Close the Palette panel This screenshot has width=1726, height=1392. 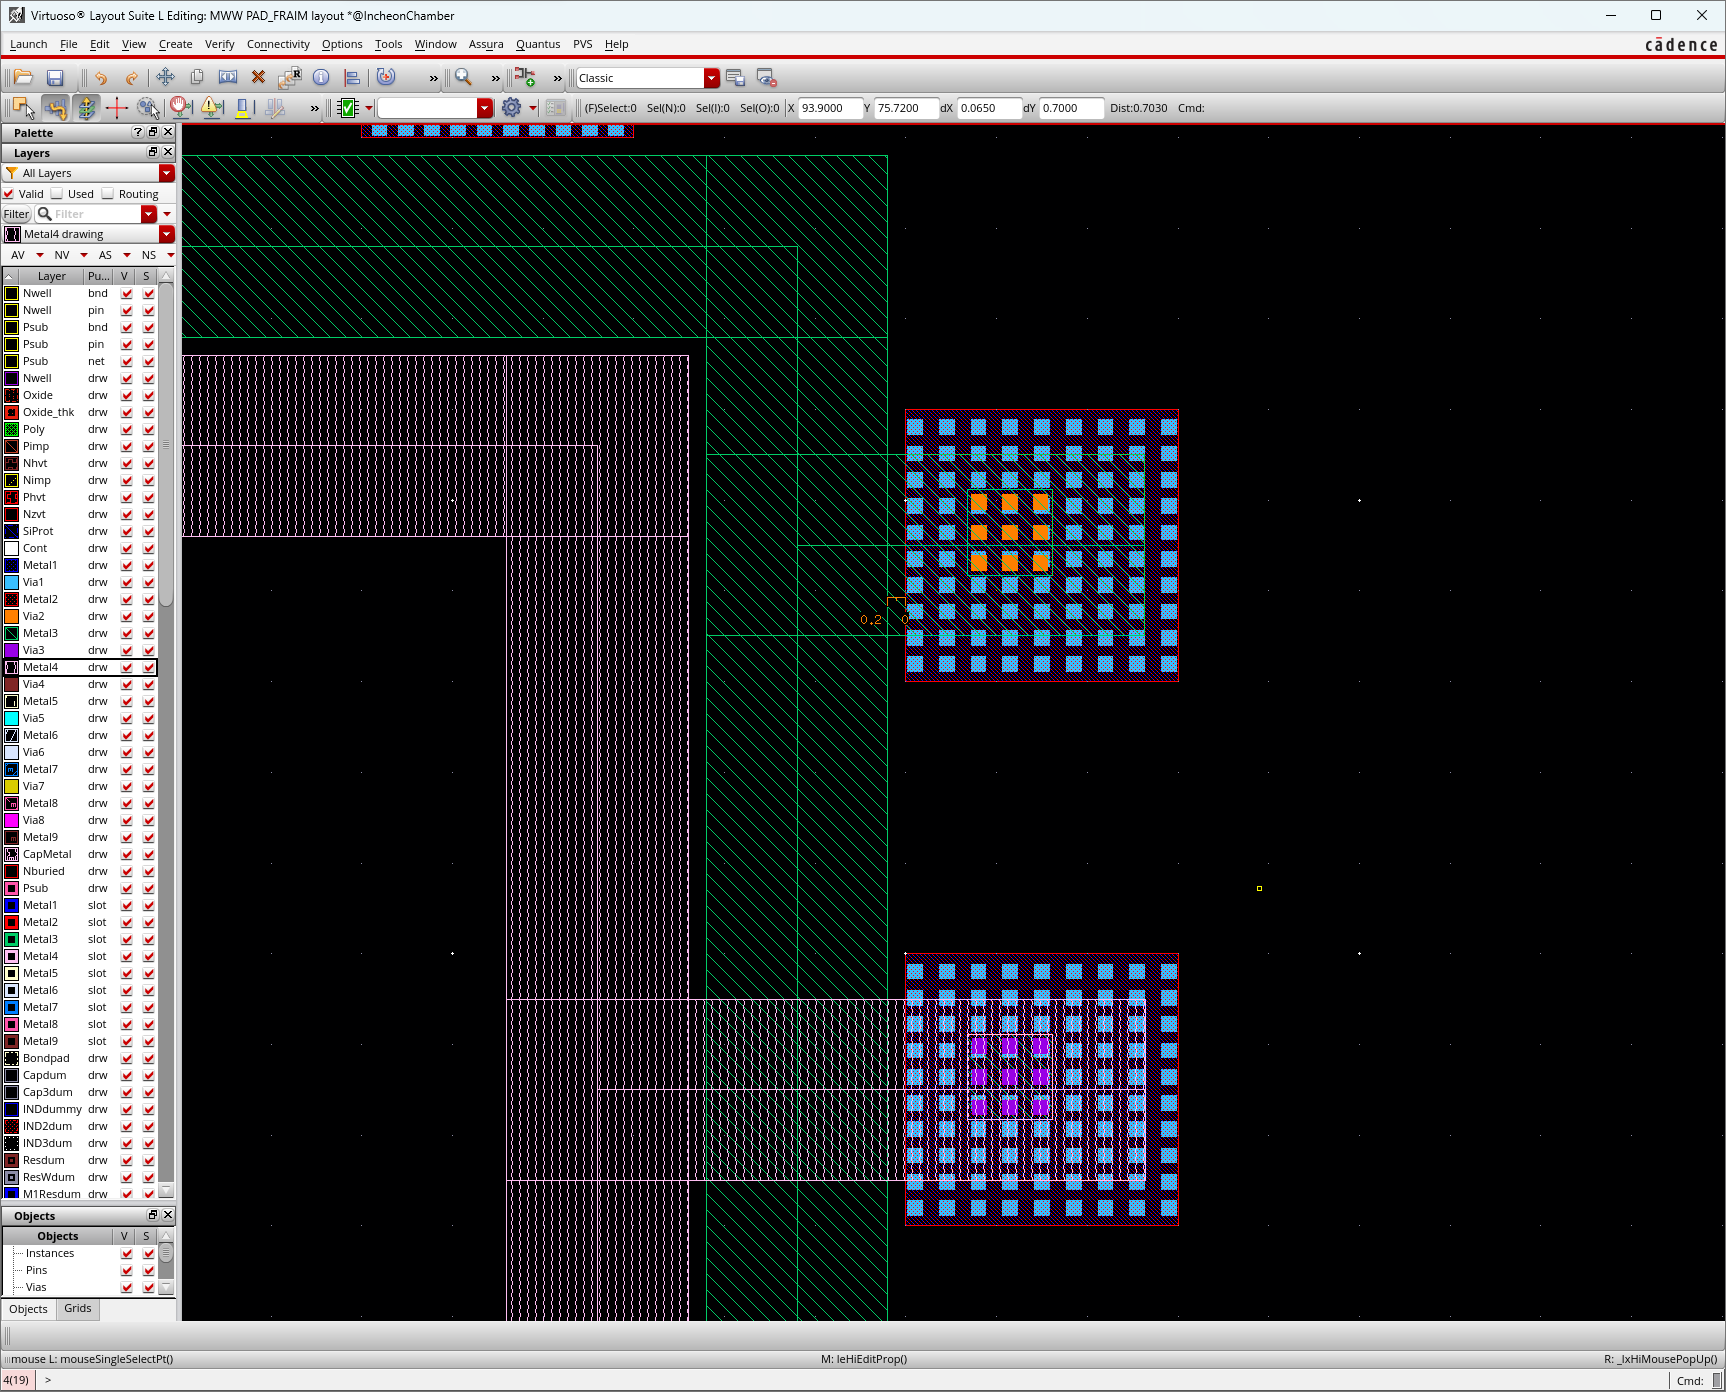[x=168, y=132]
